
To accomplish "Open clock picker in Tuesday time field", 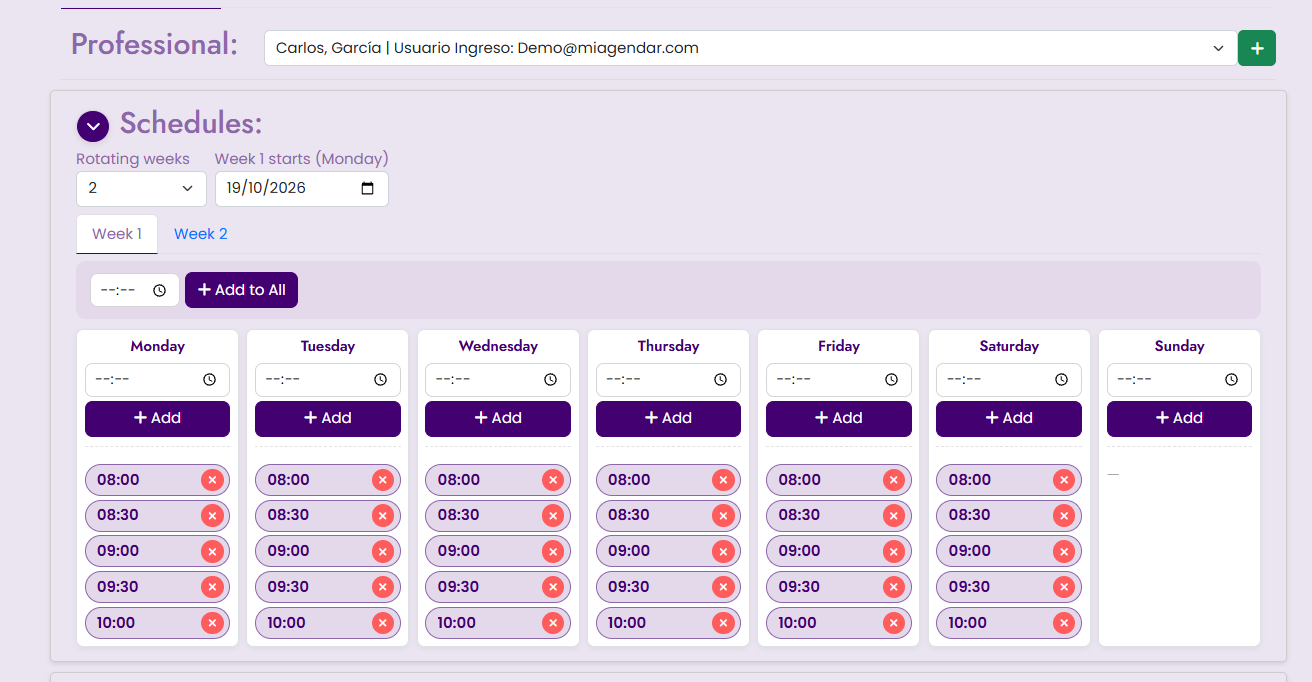I will pos(380,380).
